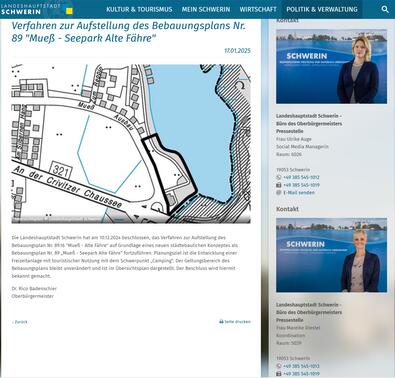Click the 321 road label on the map
The image size is (395, 378).
61,170
